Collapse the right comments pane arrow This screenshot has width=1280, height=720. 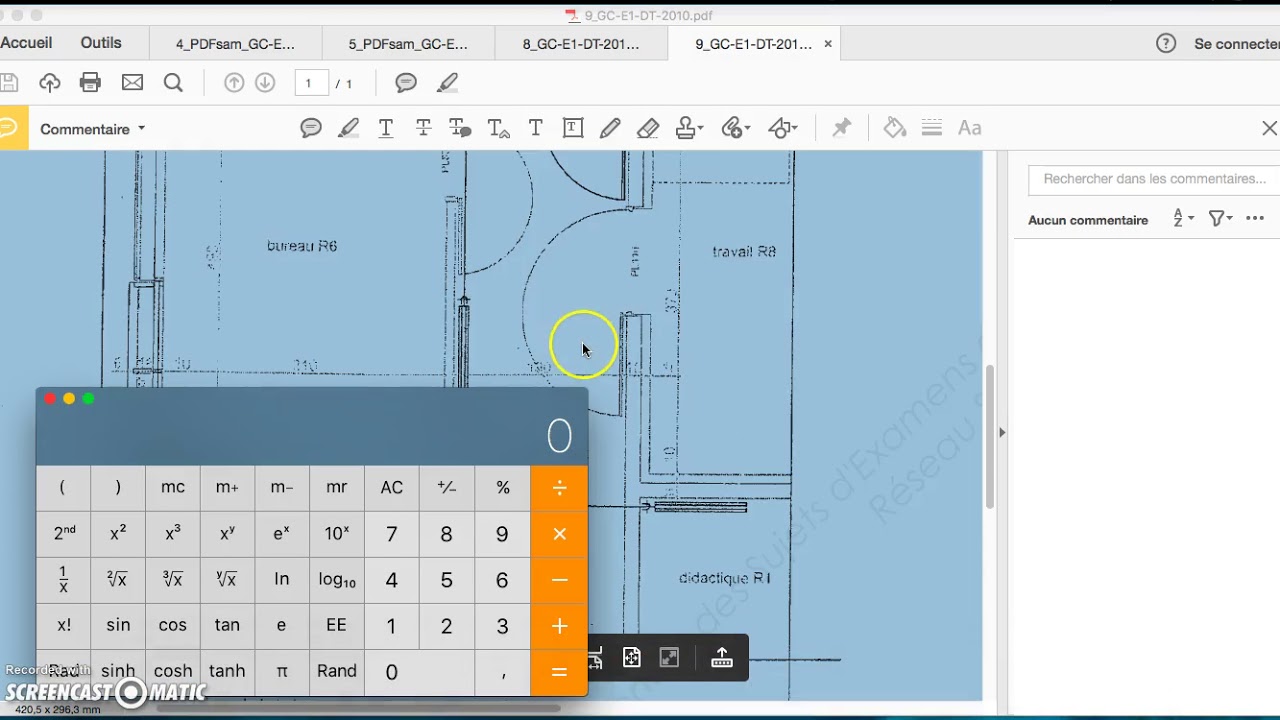click(1002, 433)
